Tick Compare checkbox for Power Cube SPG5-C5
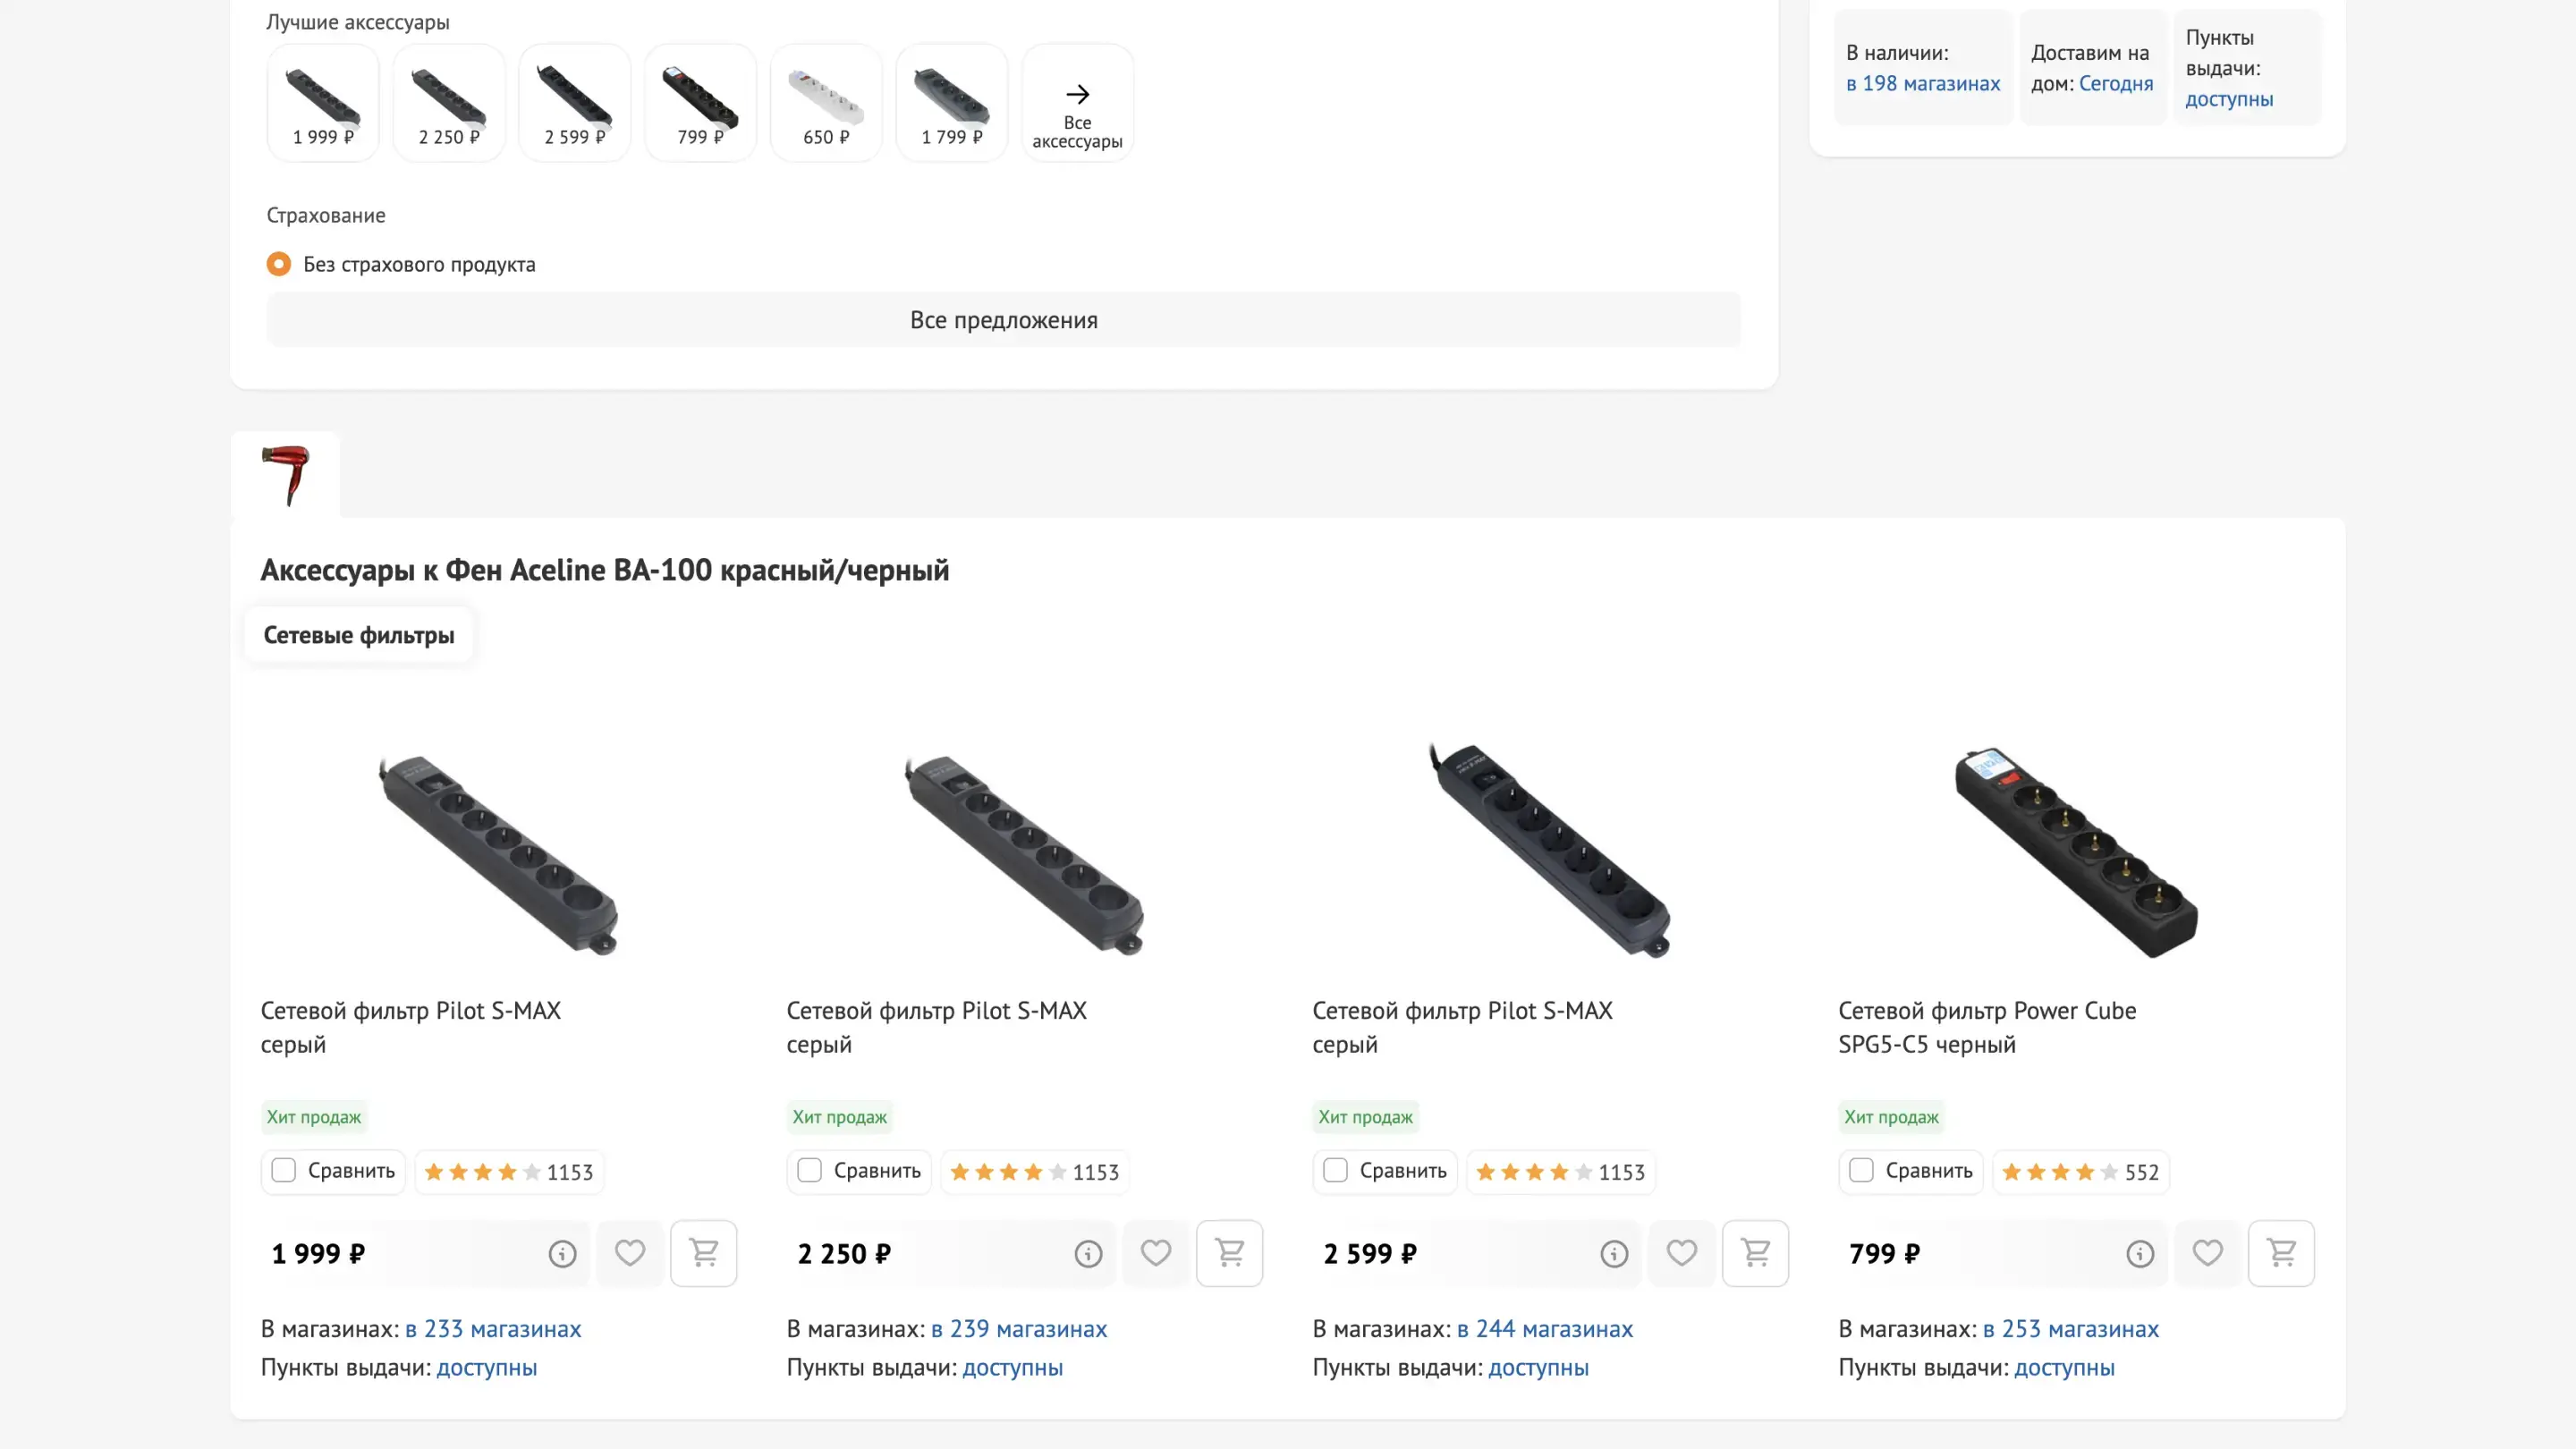The image size is (2576, 1449). tap(1861, 1170)
